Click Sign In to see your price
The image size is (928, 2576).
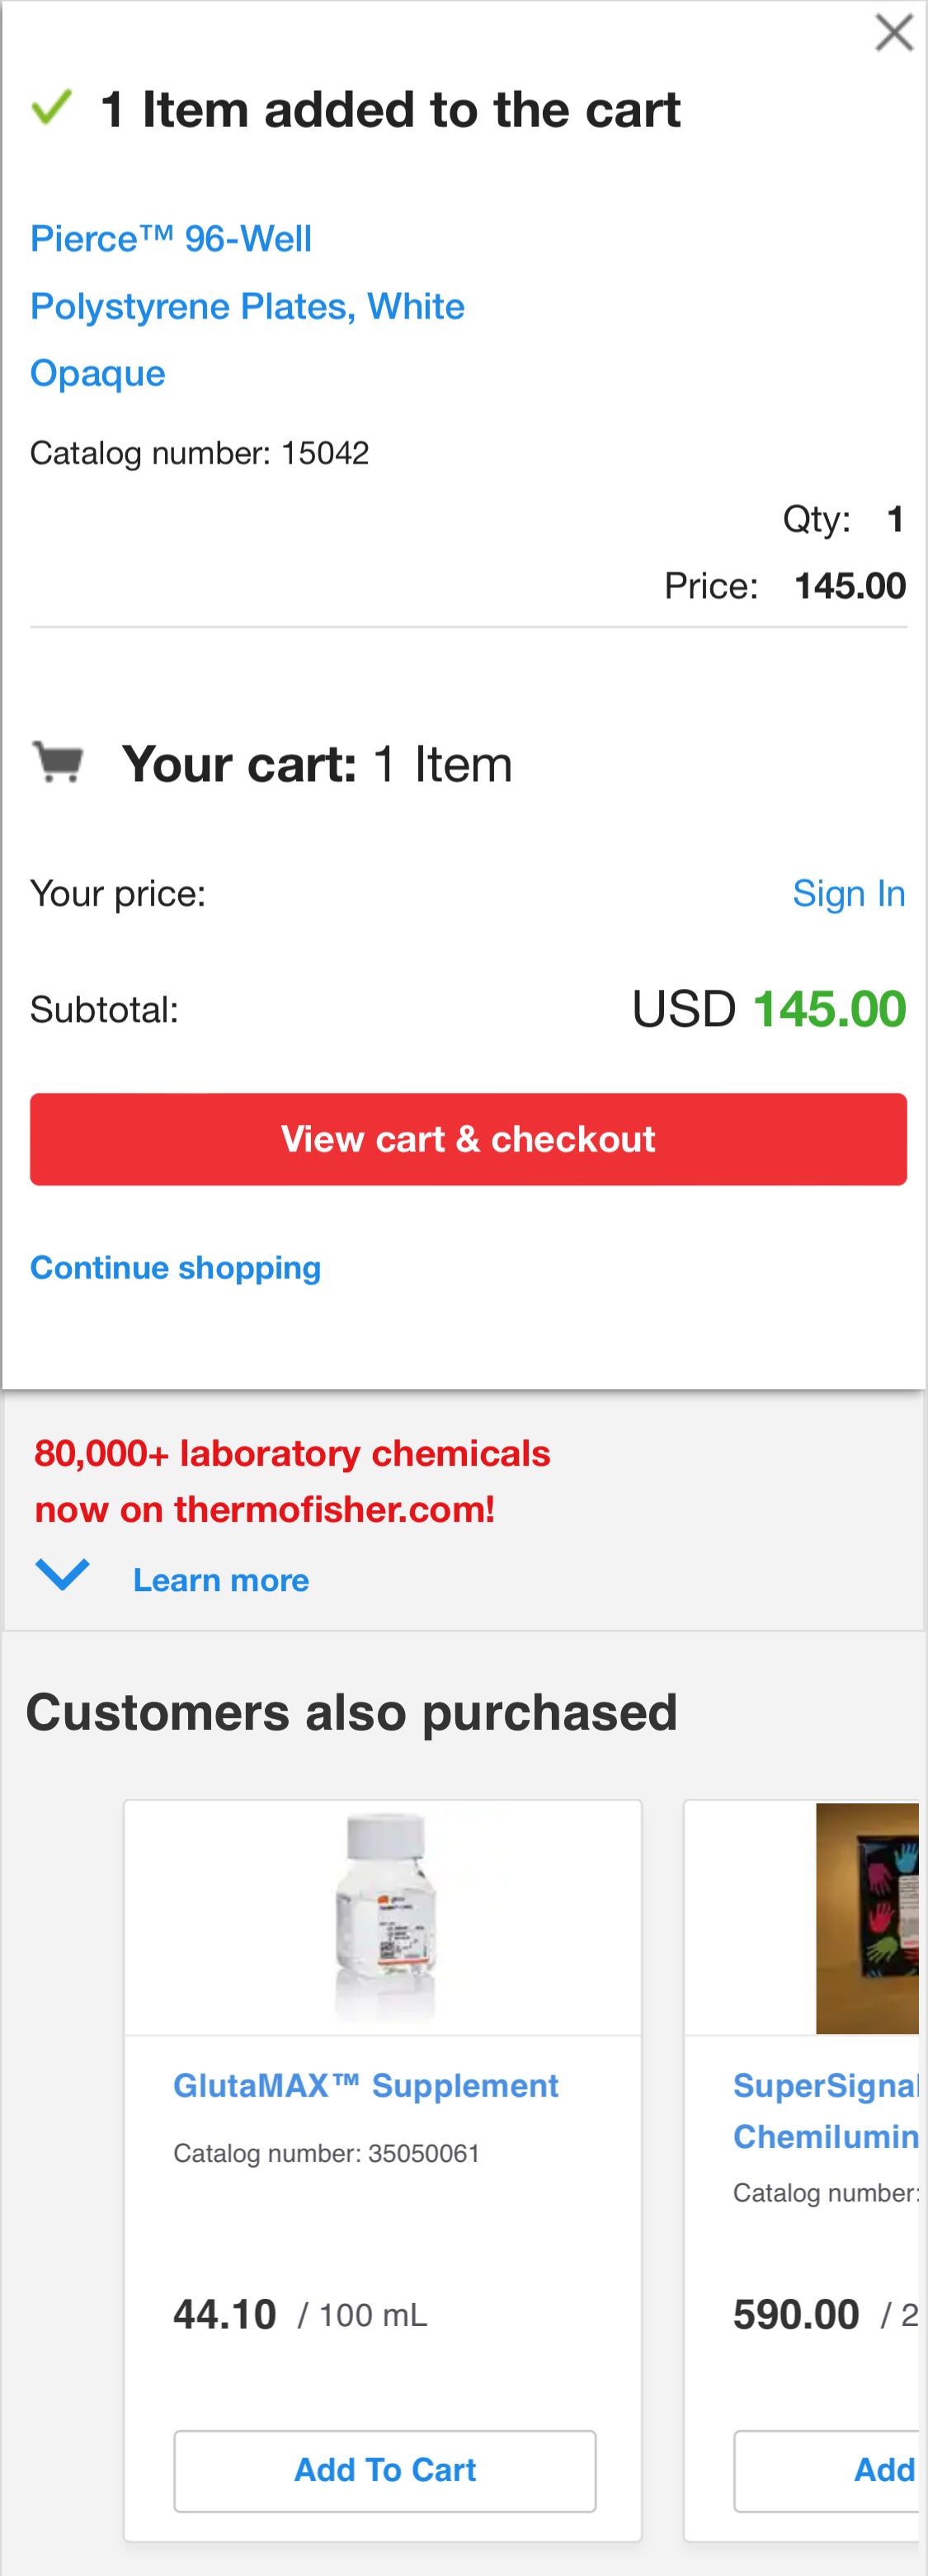(x=848, y=893)
